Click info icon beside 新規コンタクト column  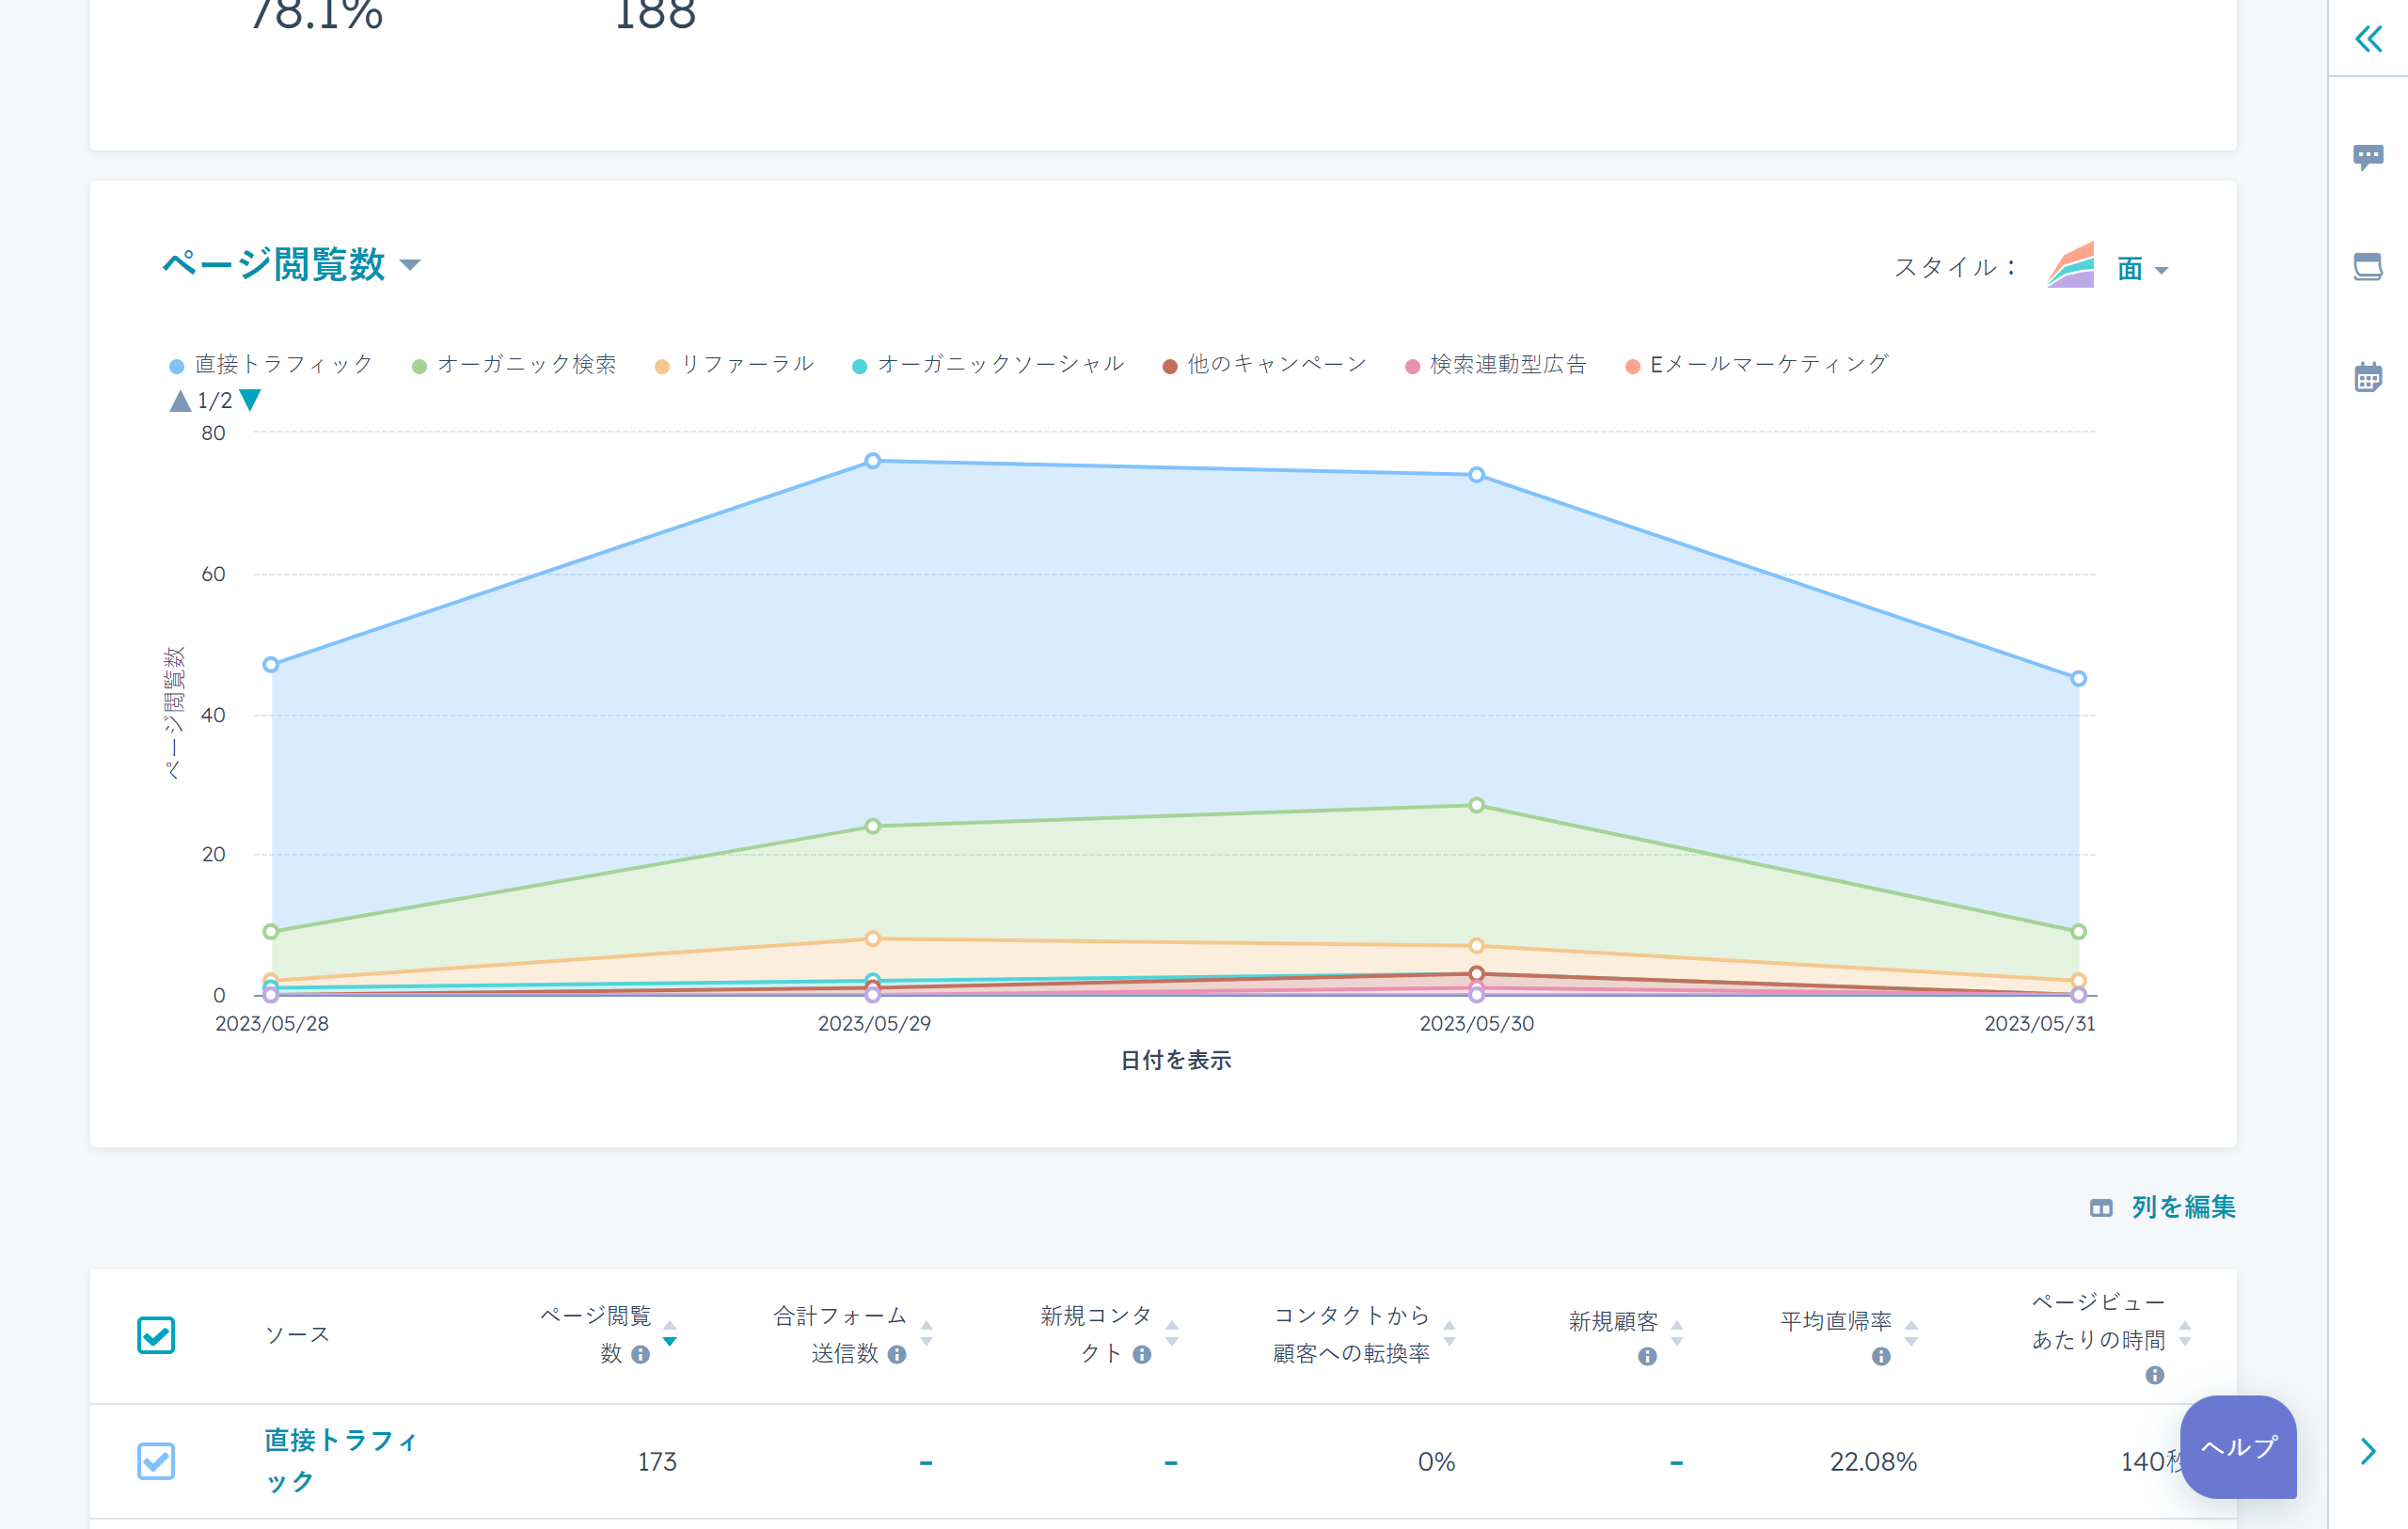pos(1142,1354)
